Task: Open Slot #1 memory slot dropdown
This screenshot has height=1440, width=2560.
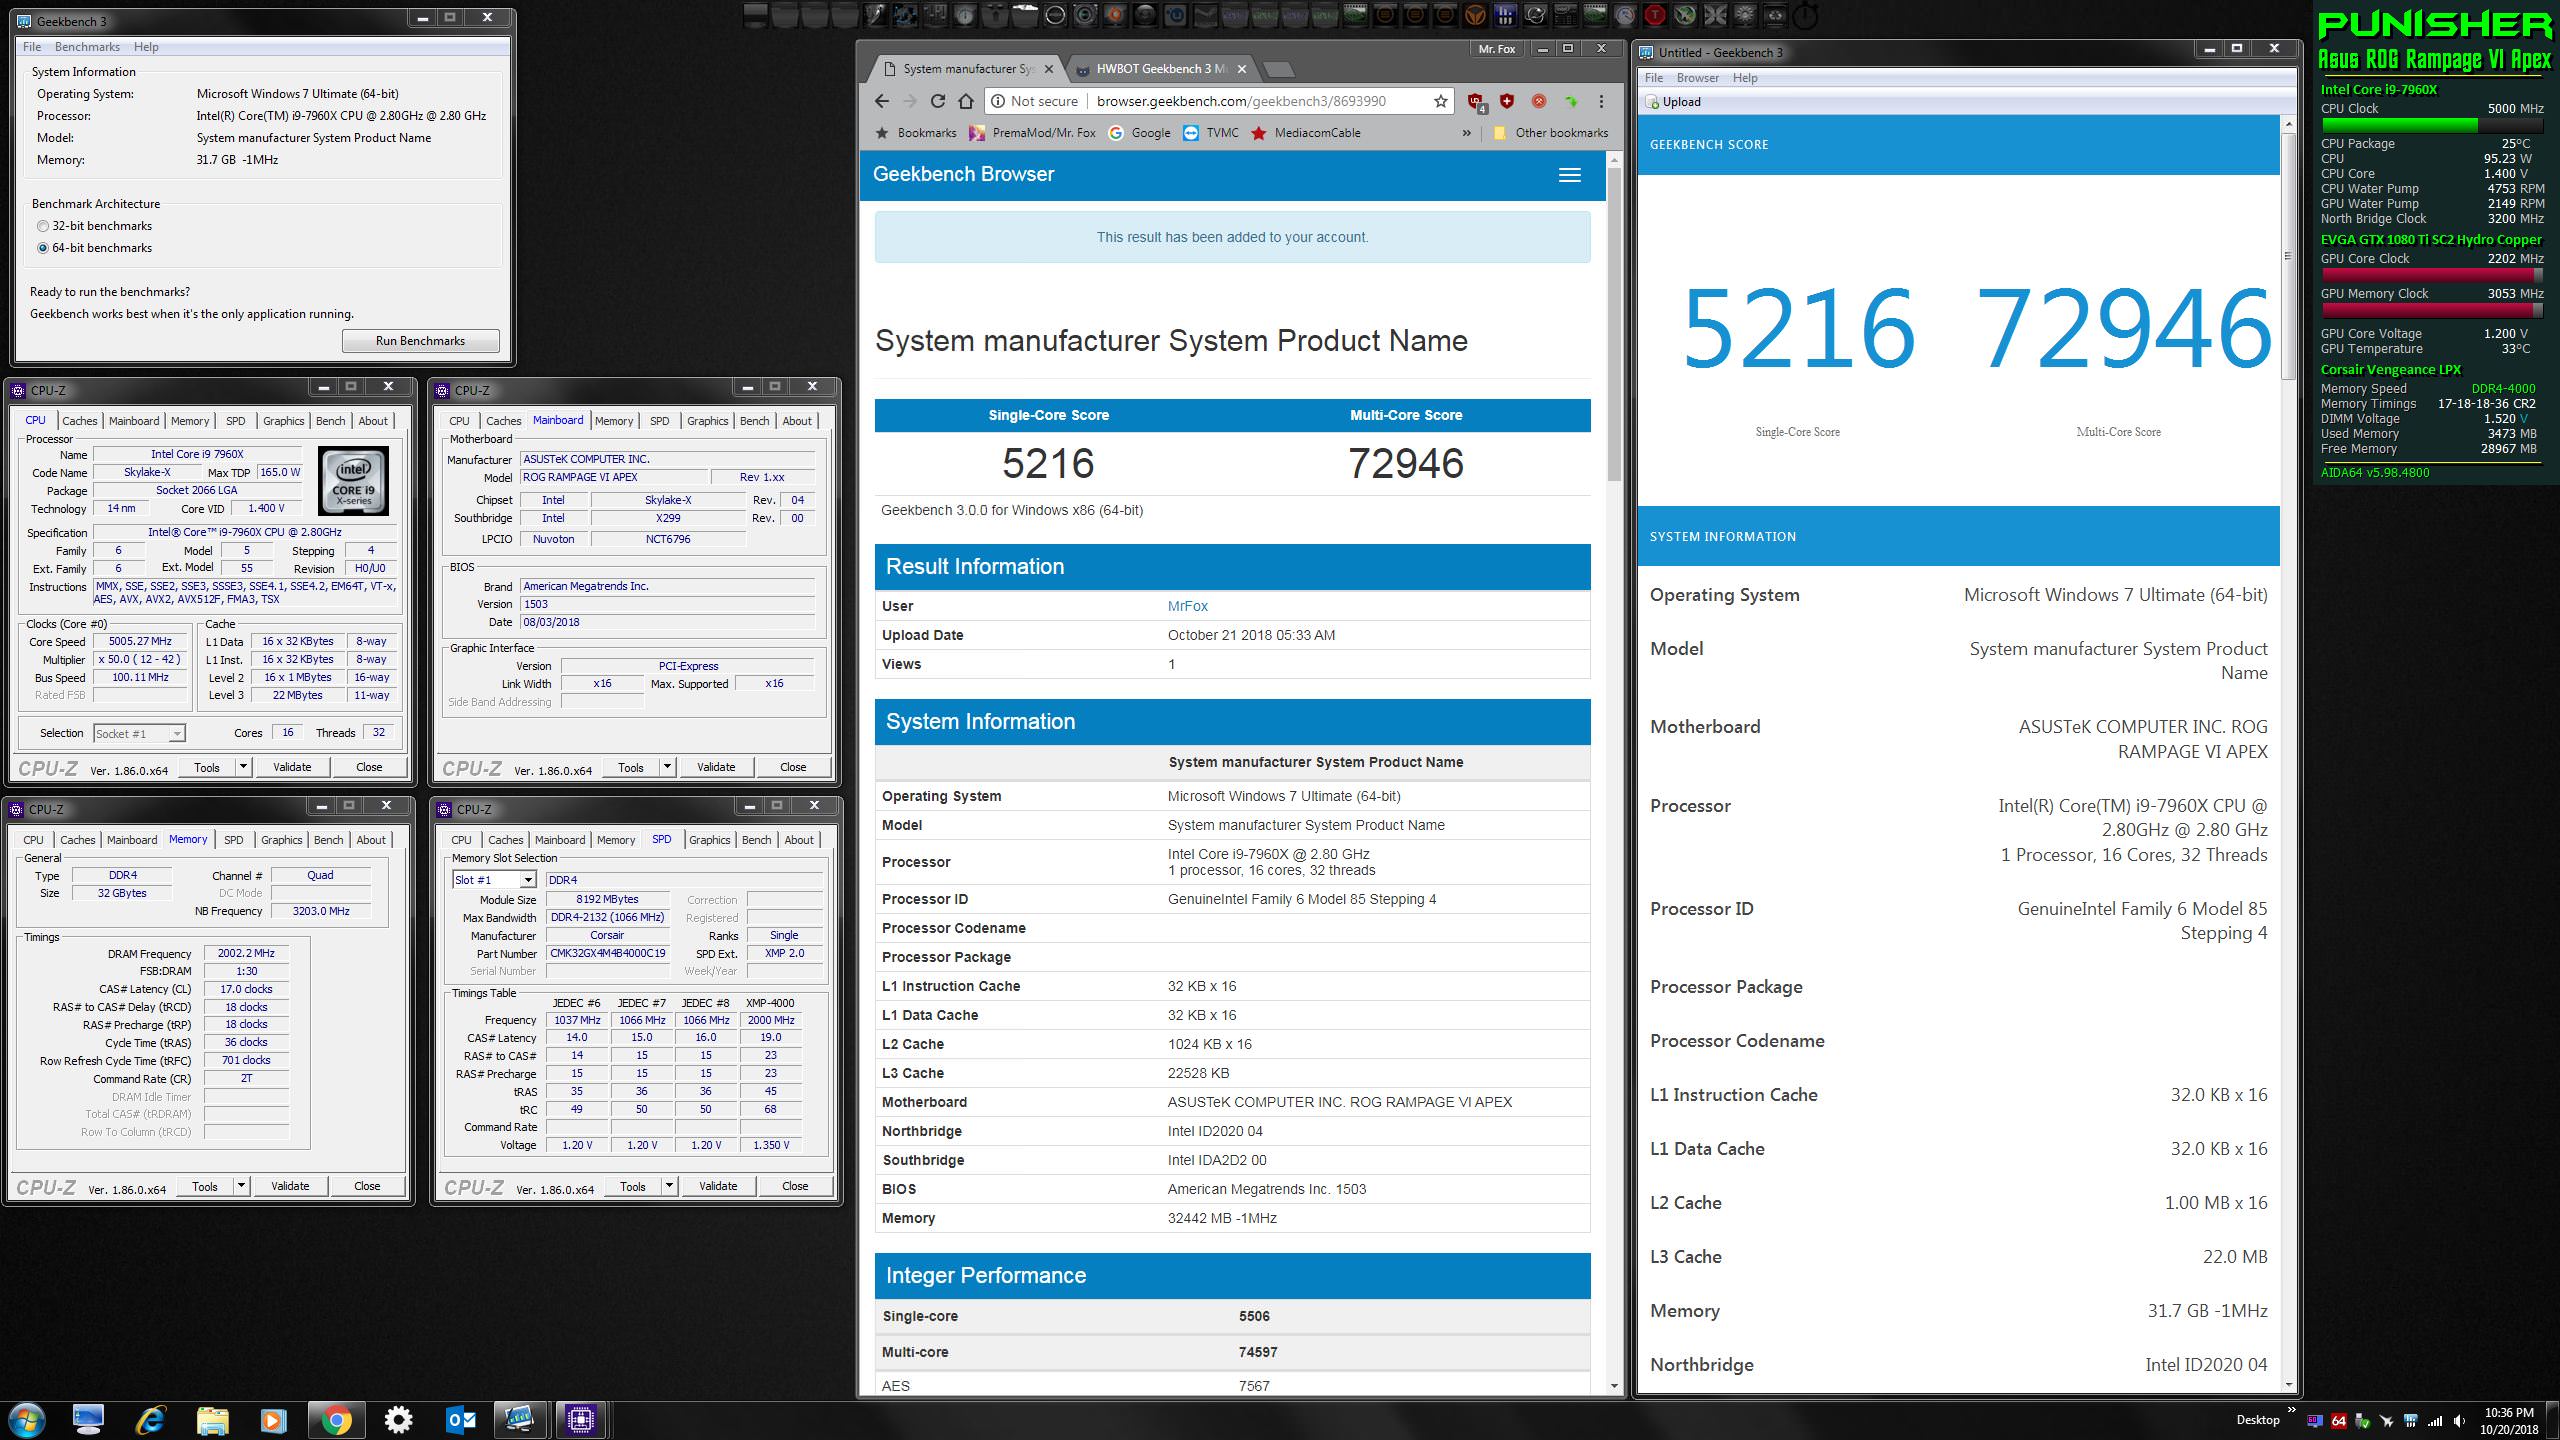Action: tap(495, 880)
